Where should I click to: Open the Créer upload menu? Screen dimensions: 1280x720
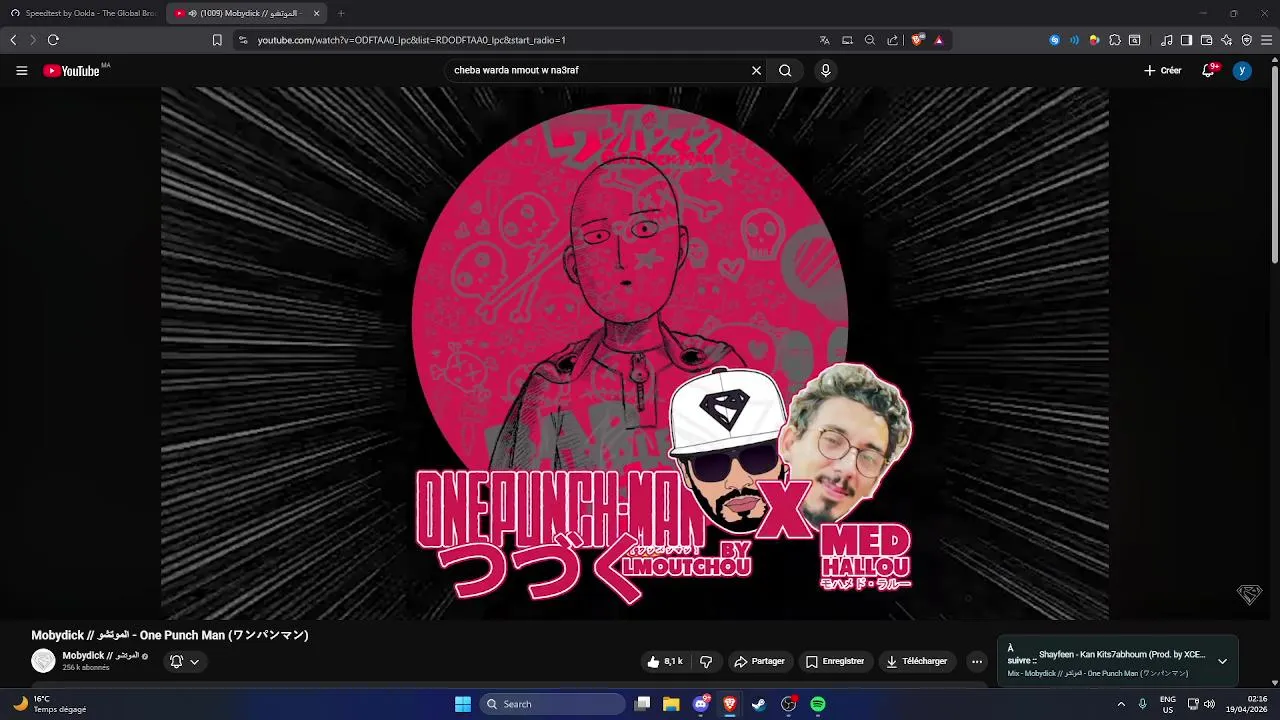tap(1163, 71)
